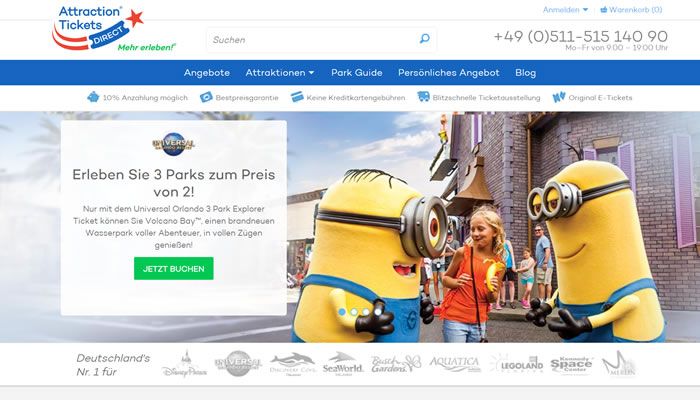Select the first carousel slide dot
700x400 pixels.
pyautogui.click(x=341, y=312)
